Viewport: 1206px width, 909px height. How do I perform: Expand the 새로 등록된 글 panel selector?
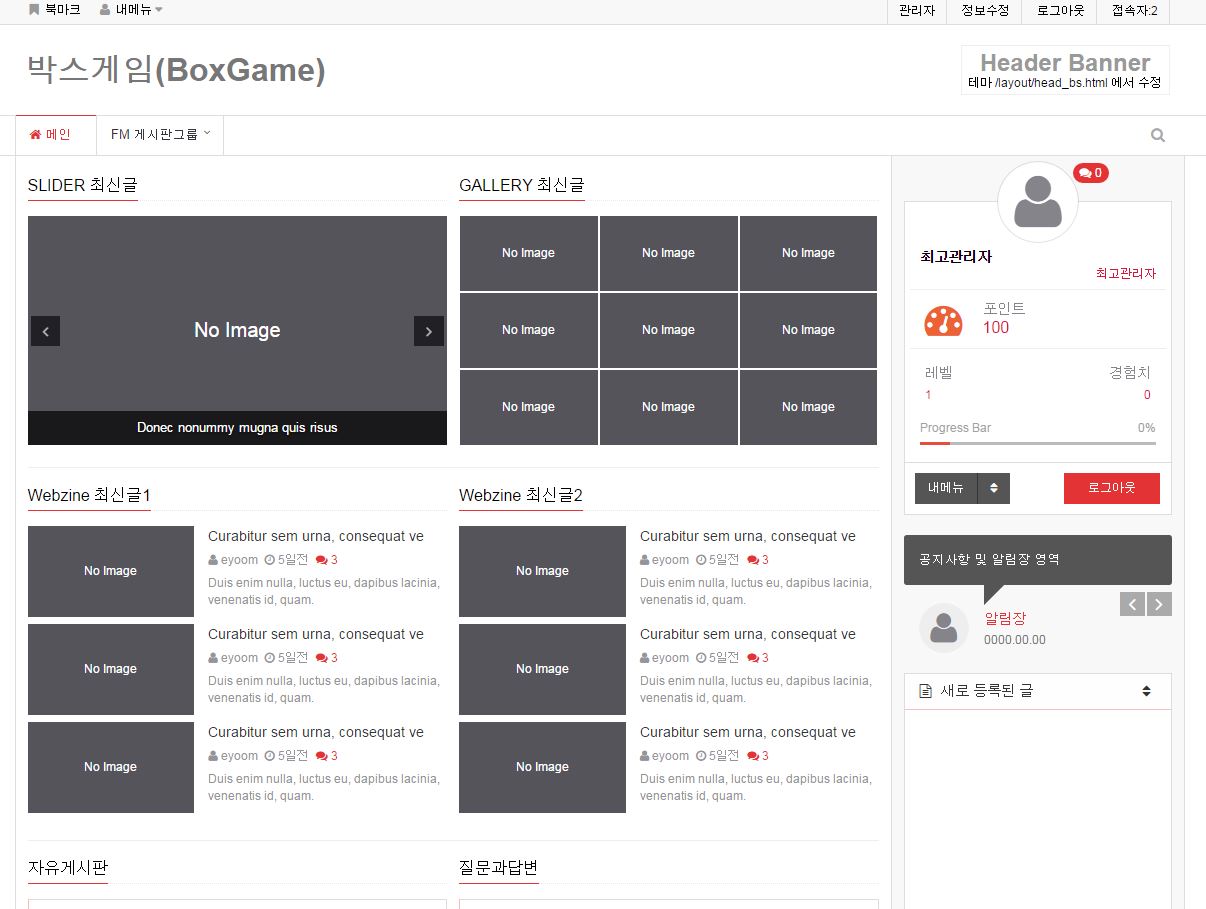coord(1146,691)
